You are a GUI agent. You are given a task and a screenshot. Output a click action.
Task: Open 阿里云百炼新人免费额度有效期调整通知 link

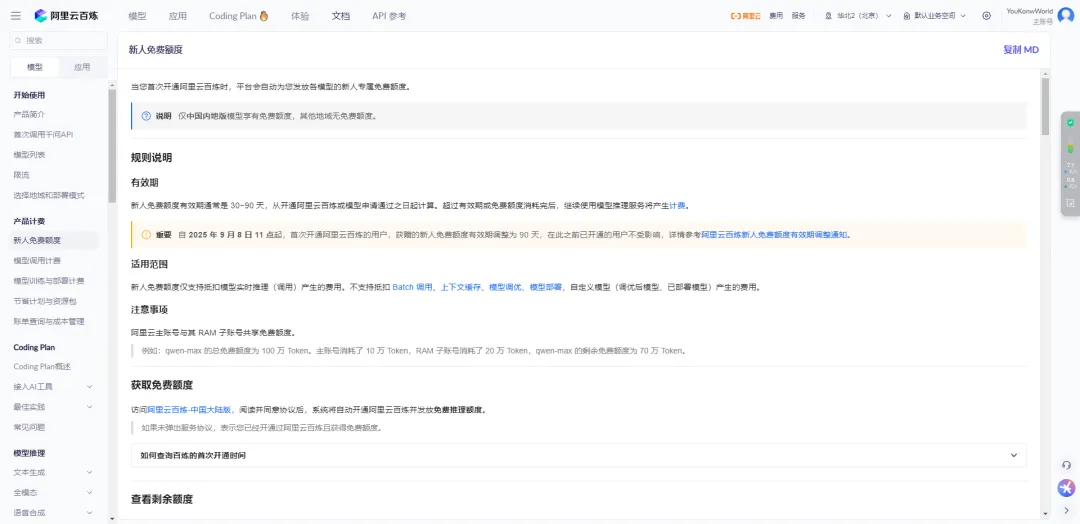coord(775,235)
